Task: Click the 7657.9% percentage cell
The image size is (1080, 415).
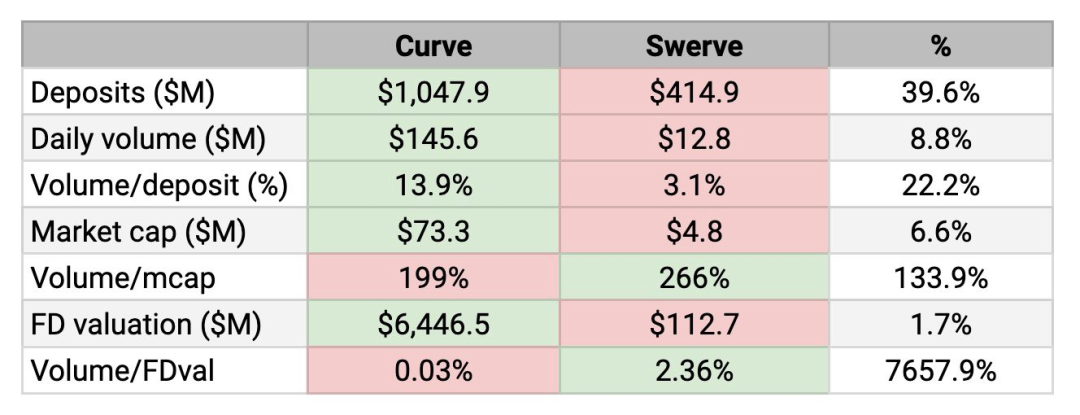Action: point(940,371)
